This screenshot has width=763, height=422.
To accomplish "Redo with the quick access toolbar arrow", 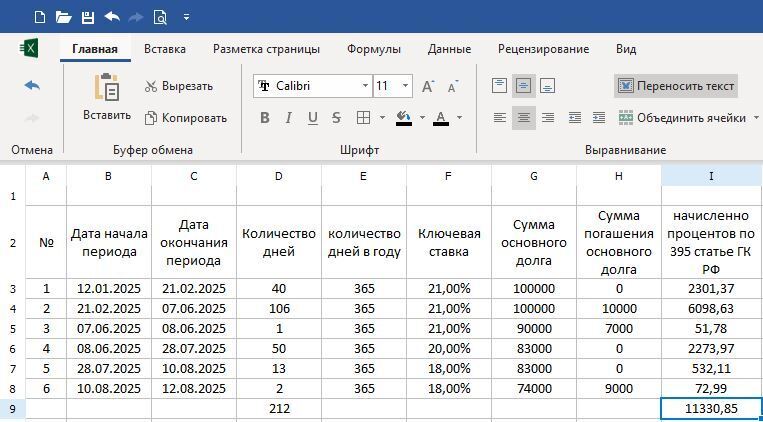I will tap(136, 18).
